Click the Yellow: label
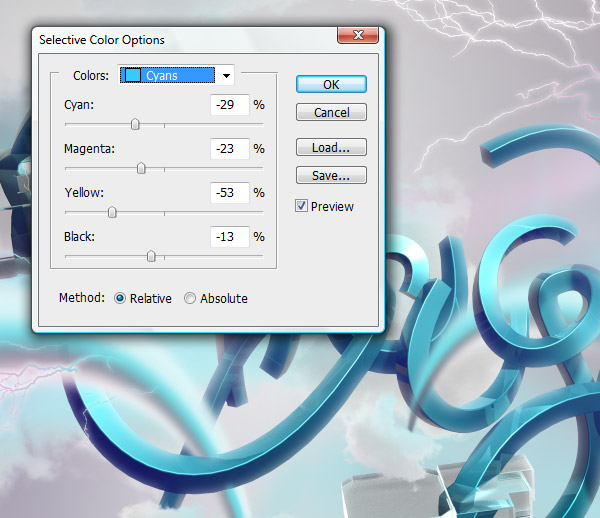600x518 pixels. pyautogui.click(x=84, y=192)
